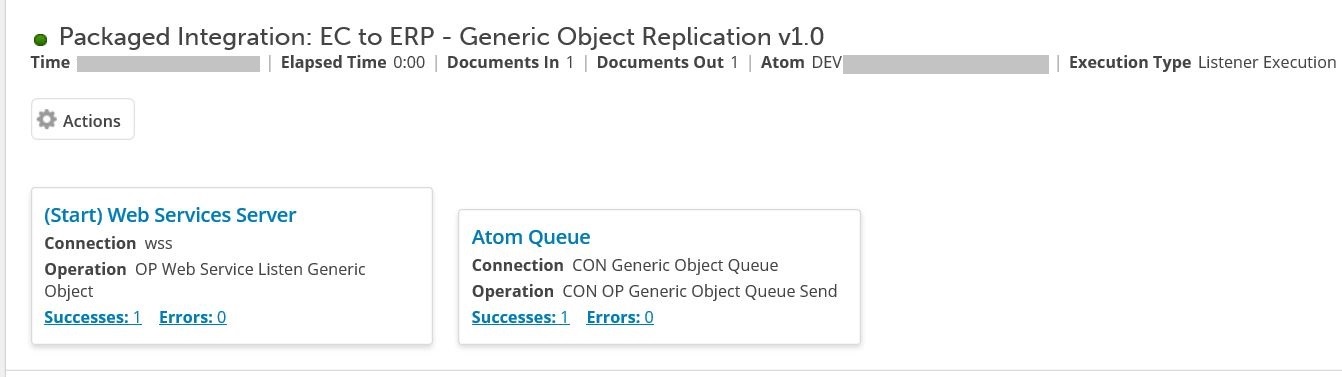The image size is (1342, 377).
Task: Click the Documents In count
Action: point(570,63)
